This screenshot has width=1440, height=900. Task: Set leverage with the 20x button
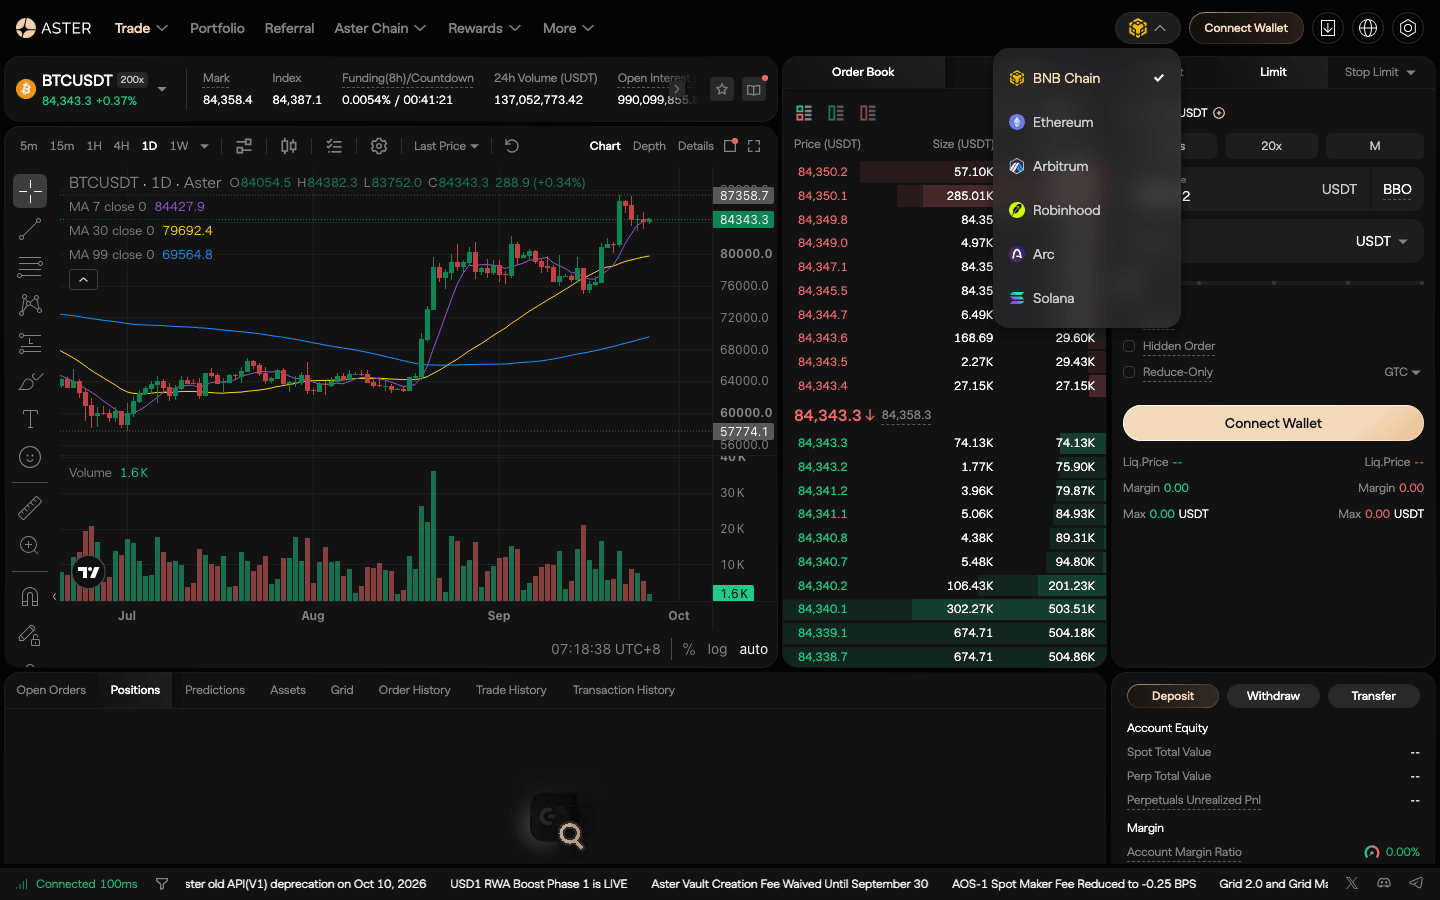(x=1272, y=146)
